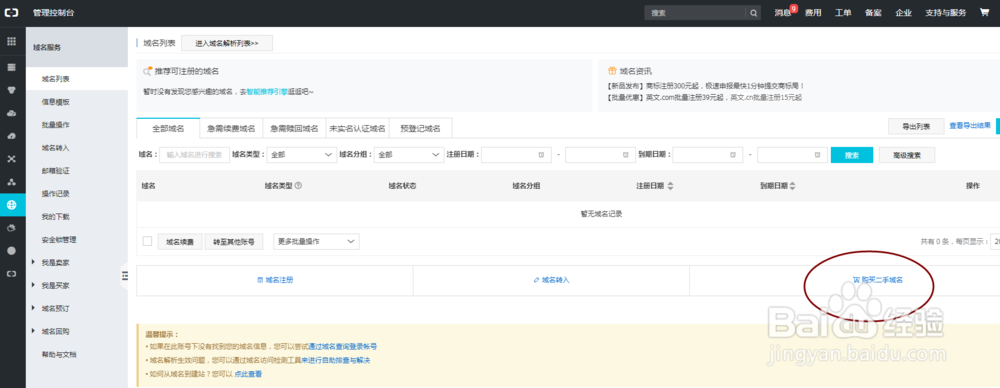Image resolution: width=1000 pixels, height=388 pixels.
Task: Click the 导出列表 button
Action: pos(916,126)
